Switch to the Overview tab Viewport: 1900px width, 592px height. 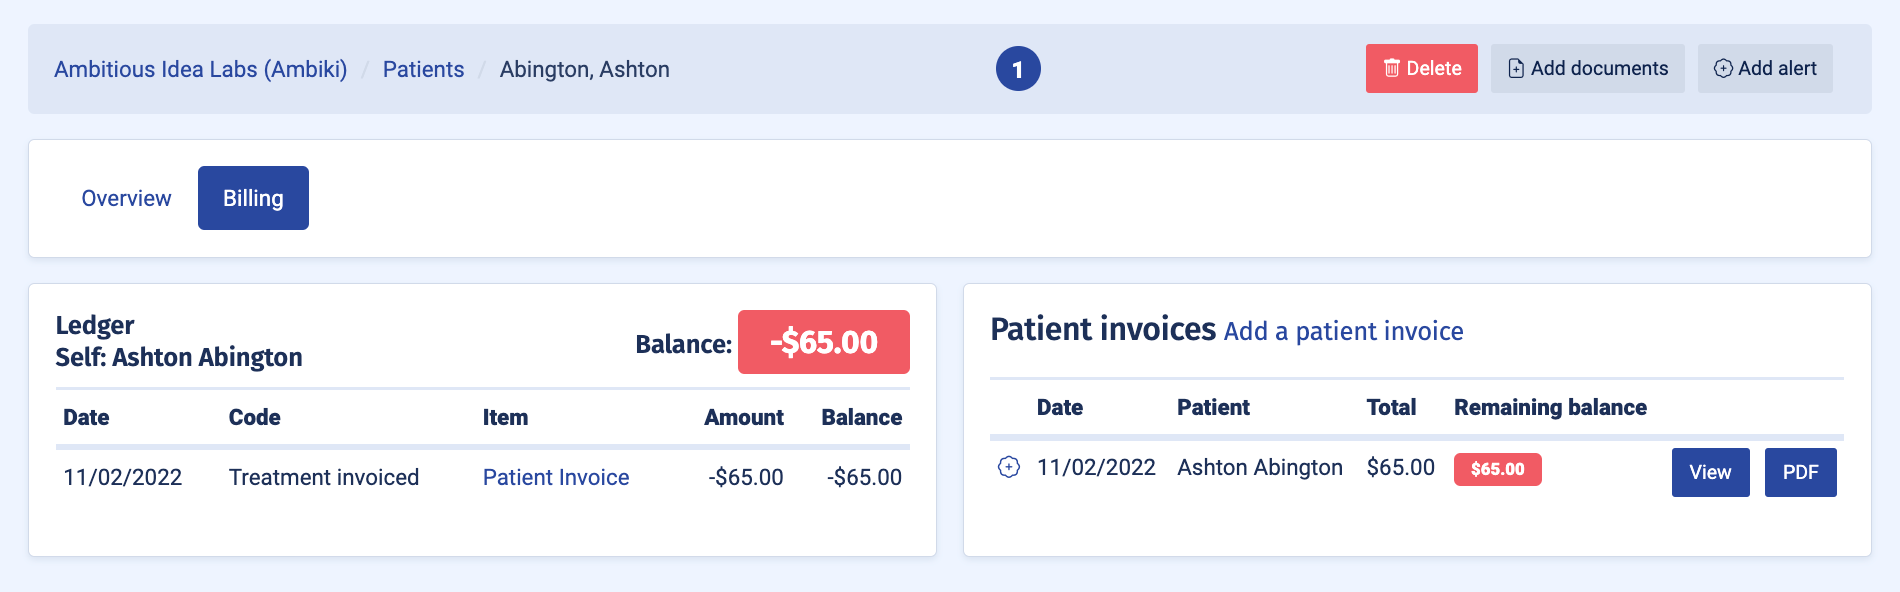pyautogui.click(x=126, y=198)
